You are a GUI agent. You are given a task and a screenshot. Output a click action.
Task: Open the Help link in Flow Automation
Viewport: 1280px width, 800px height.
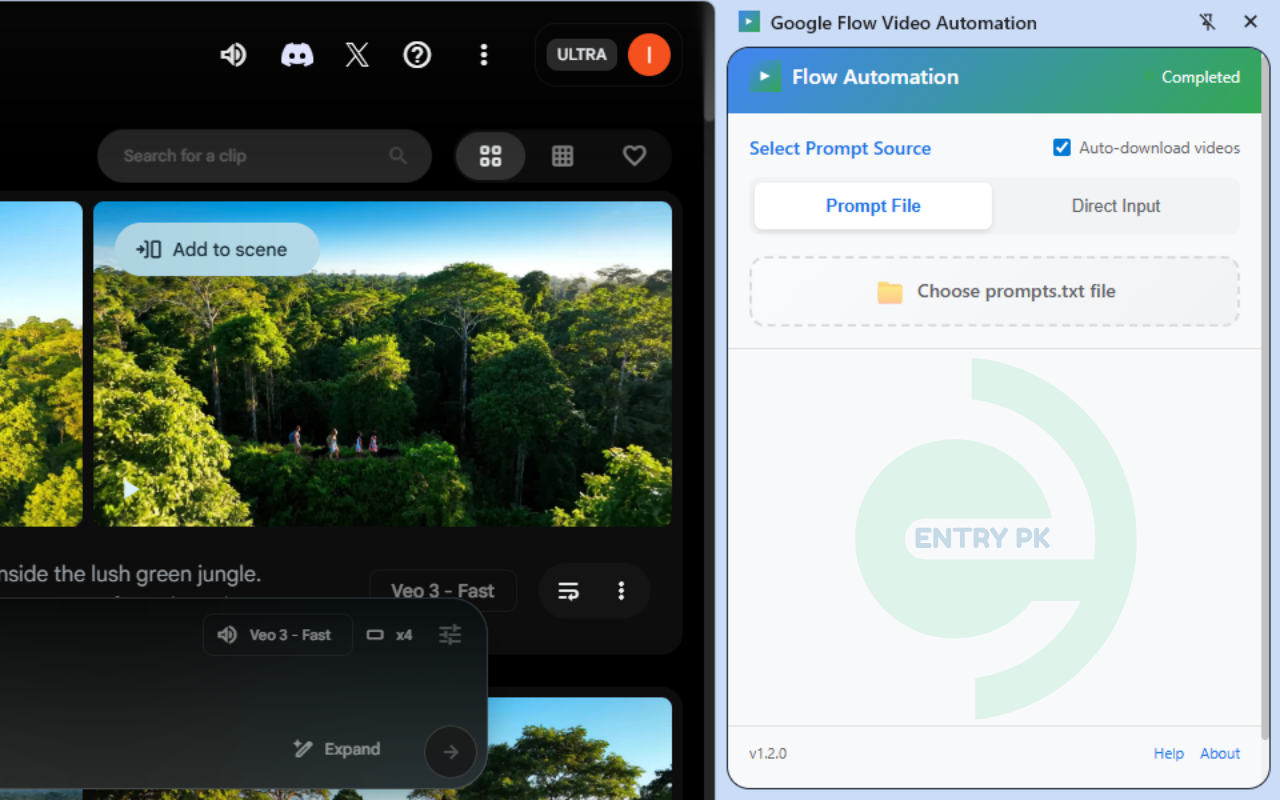click(x=1168, y=753)
